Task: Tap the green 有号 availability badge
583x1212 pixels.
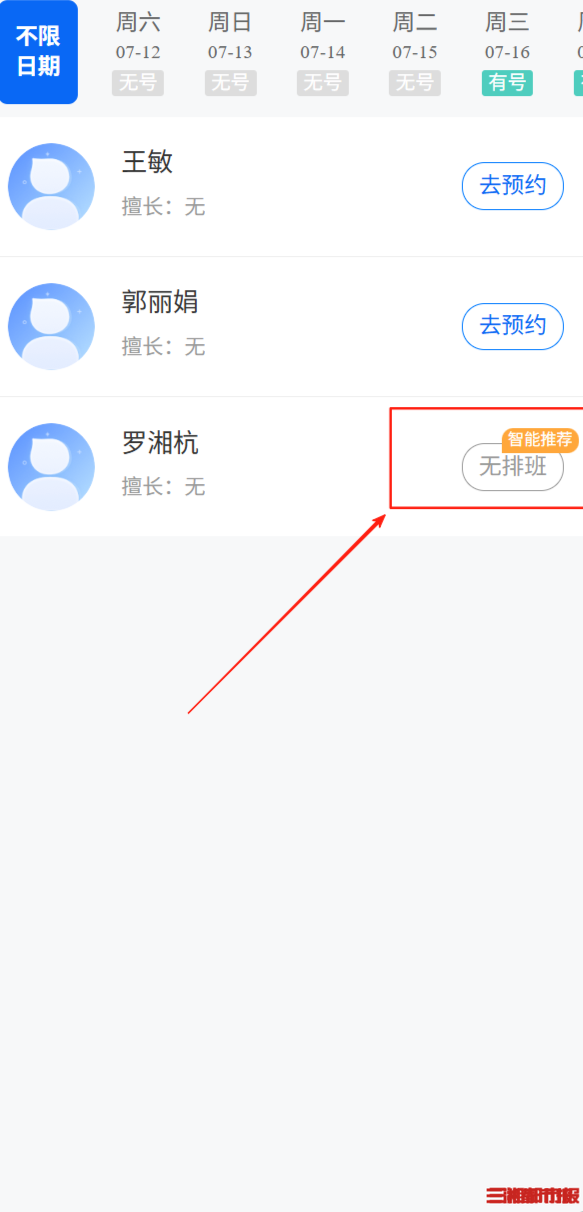Action: [508, 83]
